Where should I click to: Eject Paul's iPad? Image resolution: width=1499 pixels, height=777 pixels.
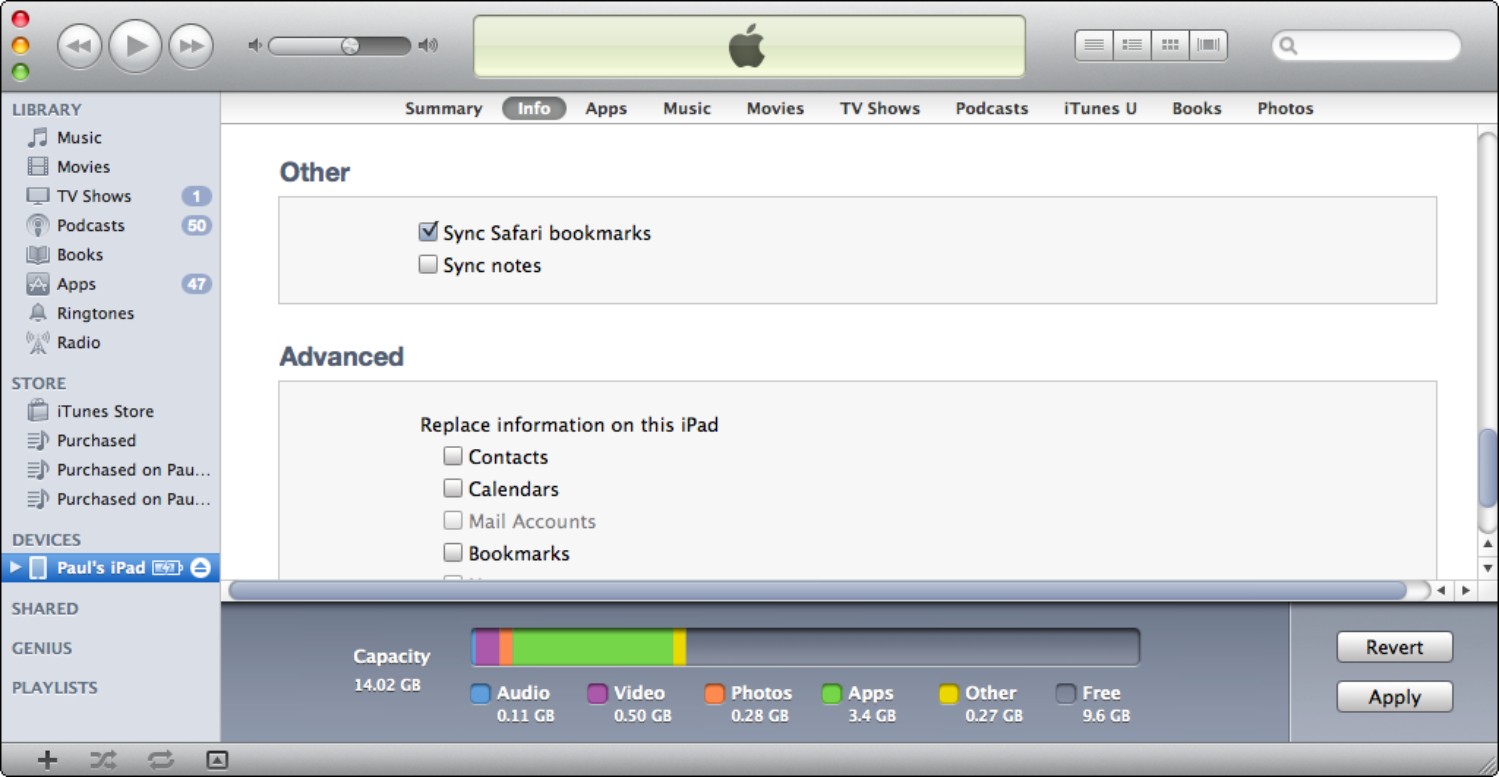(200, 567)
